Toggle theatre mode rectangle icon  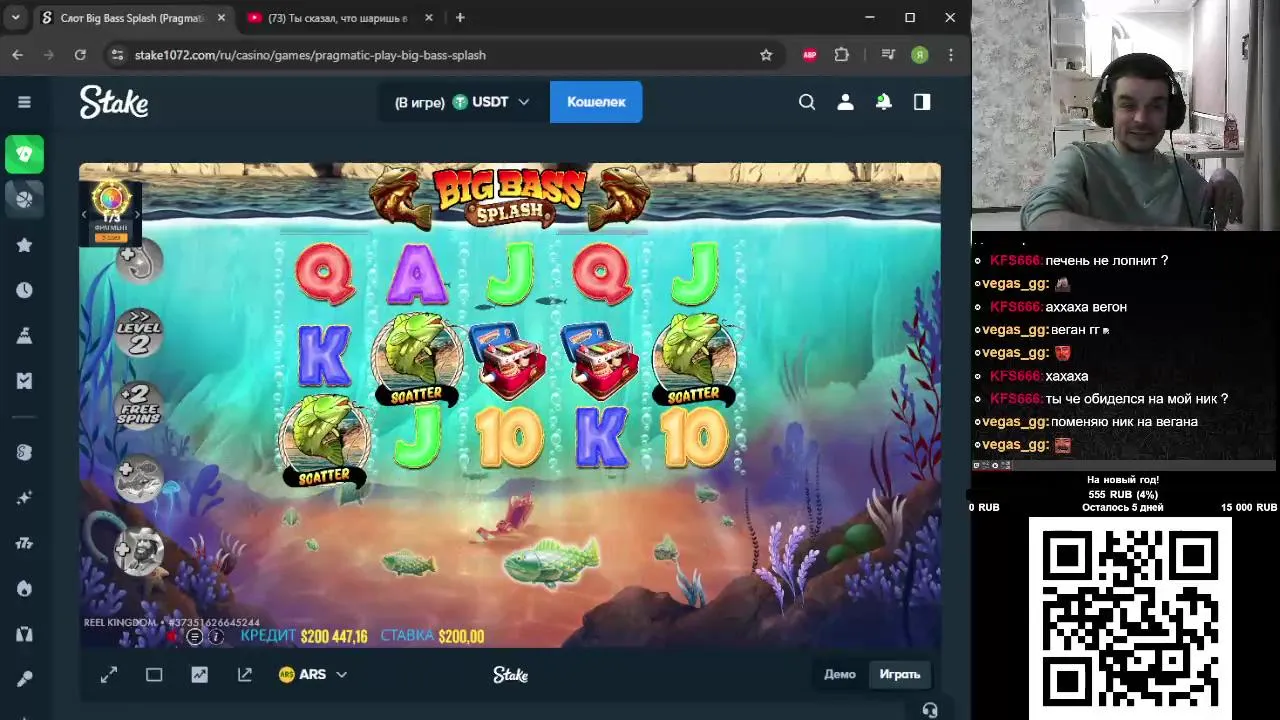coord(154,675)
